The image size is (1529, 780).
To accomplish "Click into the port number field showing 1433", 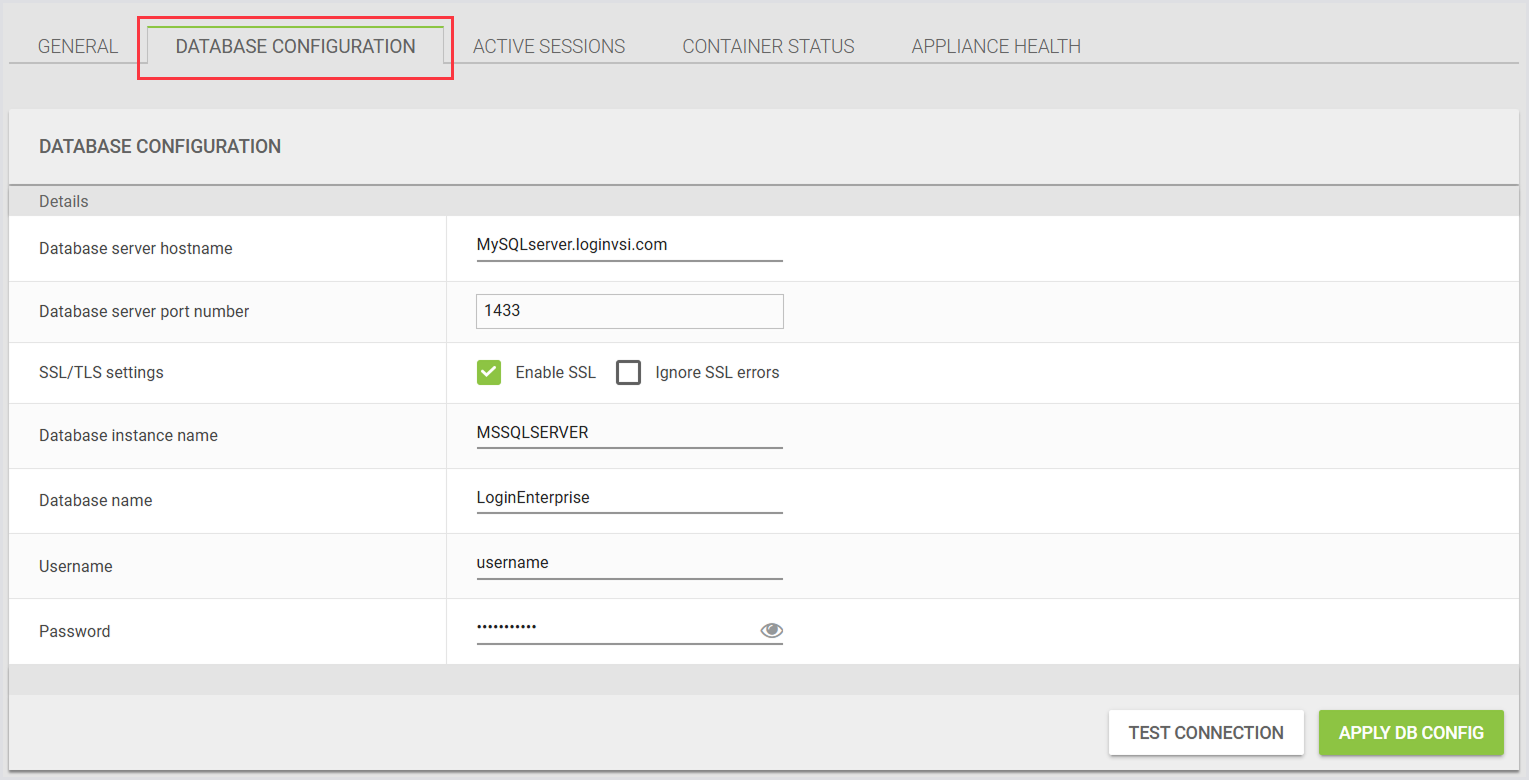I will click(629, 311).
